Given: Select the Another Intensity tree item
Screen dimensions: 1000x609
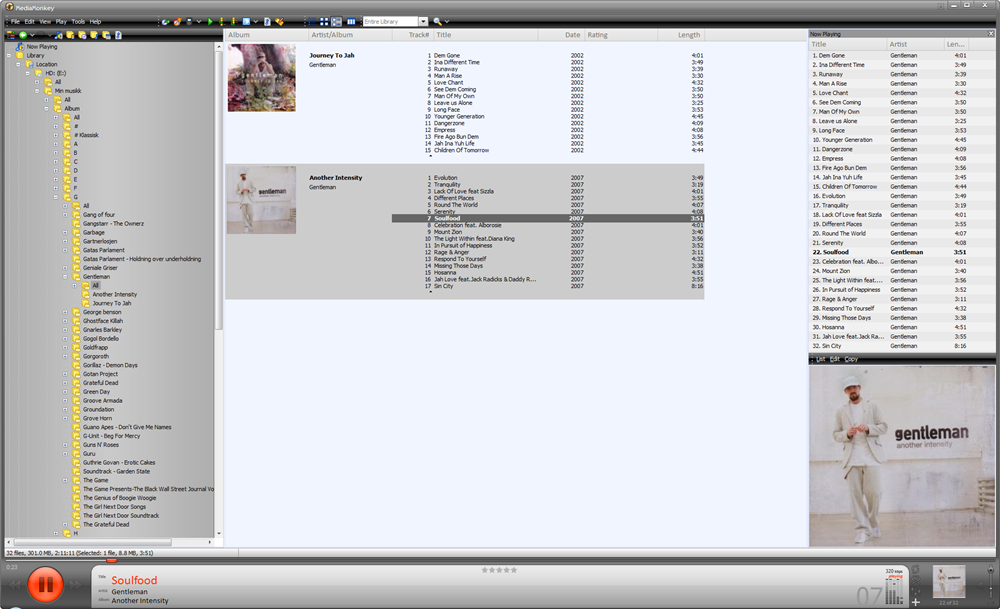Looking at the screenshot, I should [x=114, y=295].
